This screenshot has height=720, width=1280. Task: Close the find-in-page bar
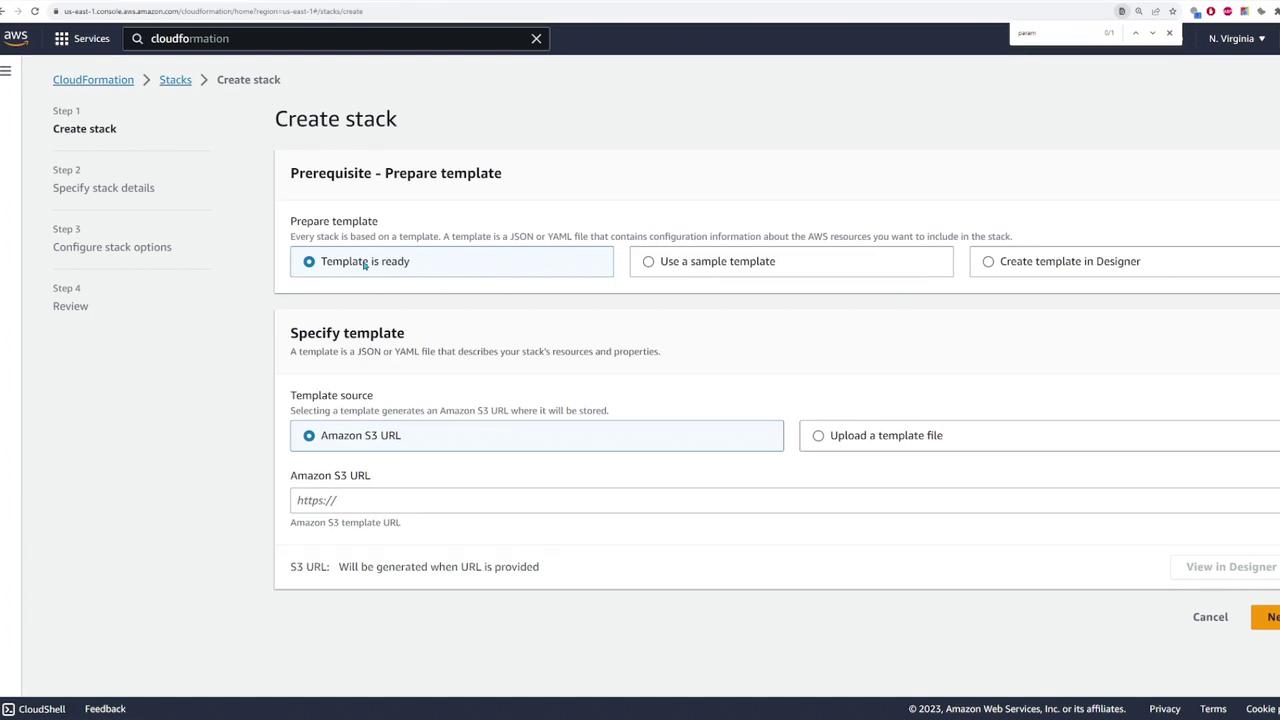(1169, 33)
